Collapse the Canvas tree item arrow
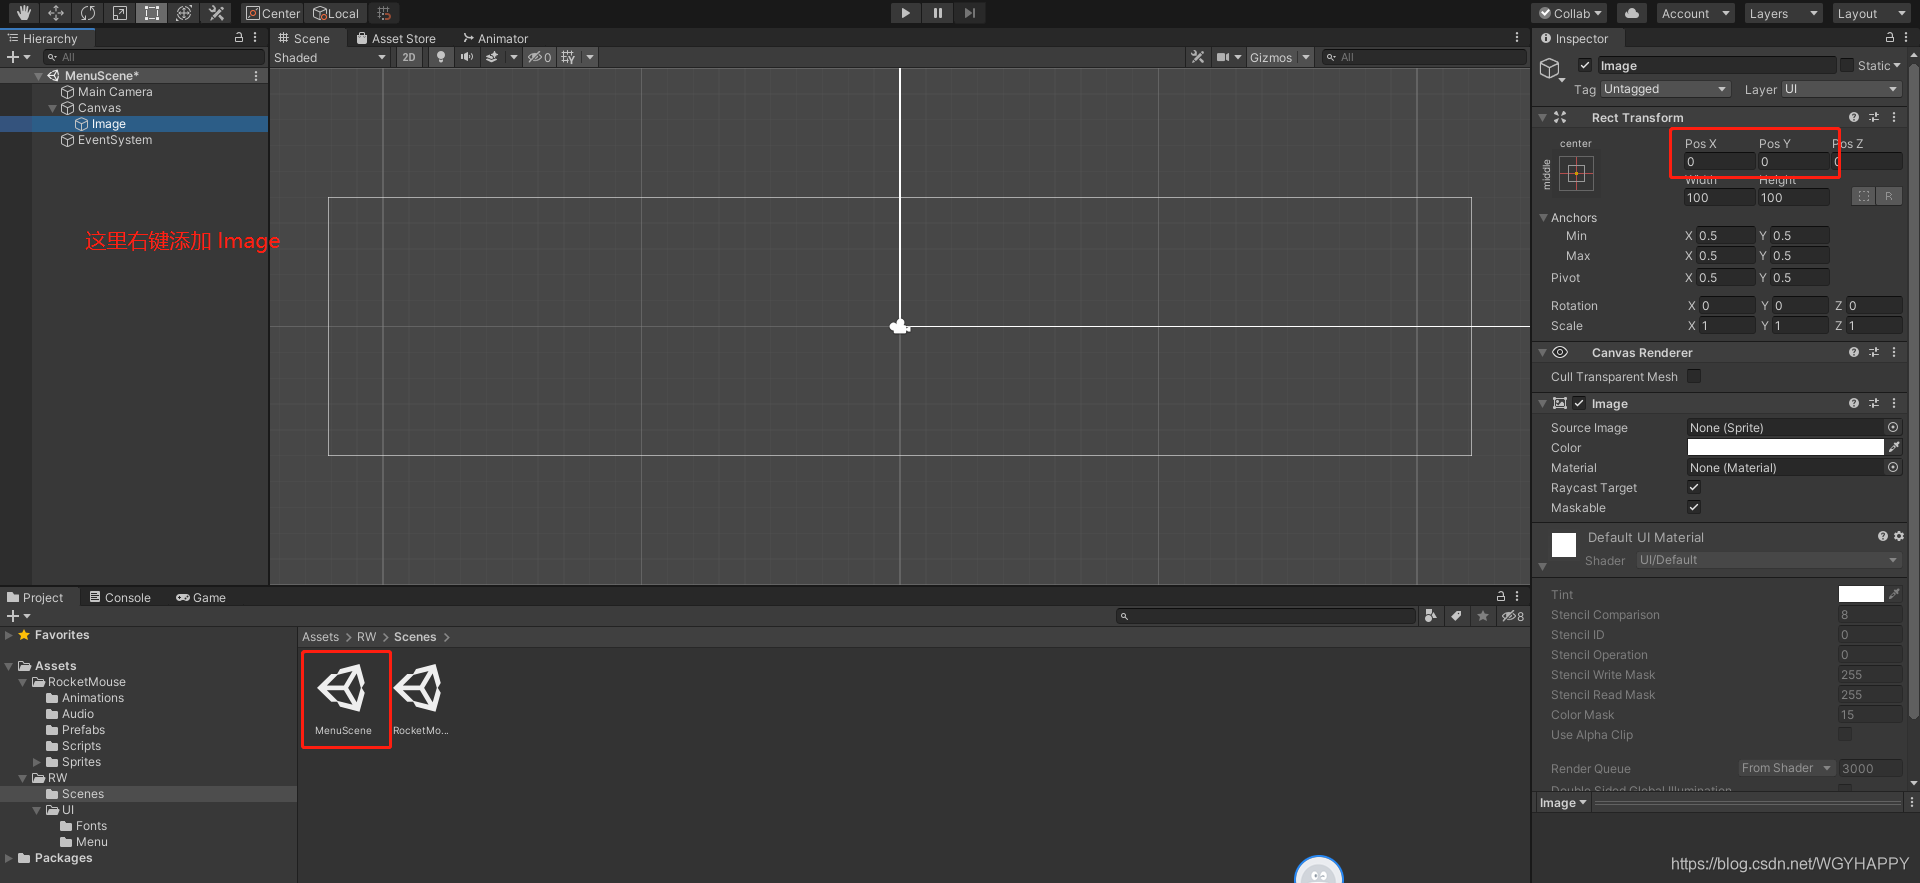The height and width of the screenshot is (883, 1920). (53, 108)
